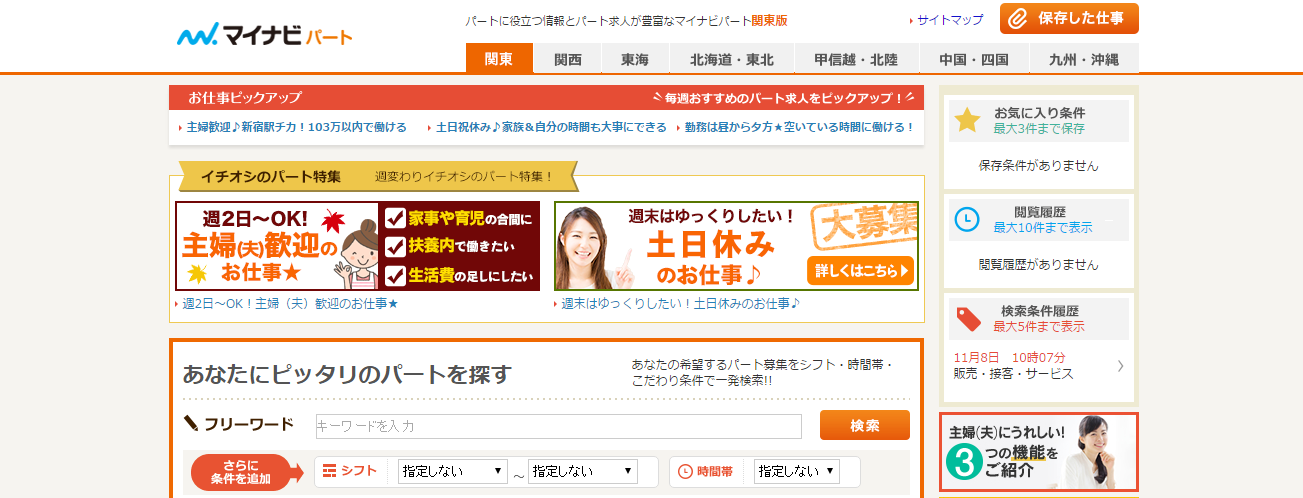The height and width of the screenshot is (498, 1303).
Task: Click the さらに条件を追加 button
Action: coord(241,472)
